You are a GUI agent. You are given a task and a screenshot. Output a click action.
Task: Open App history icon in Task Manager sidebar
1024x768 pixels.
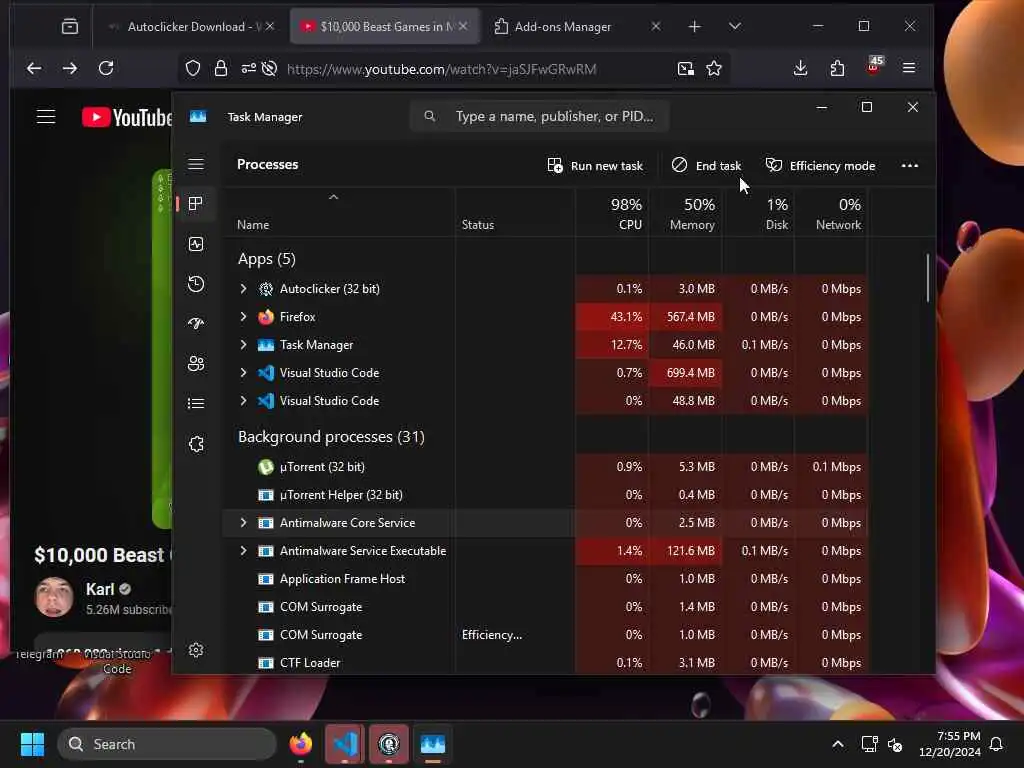[196, 284]
